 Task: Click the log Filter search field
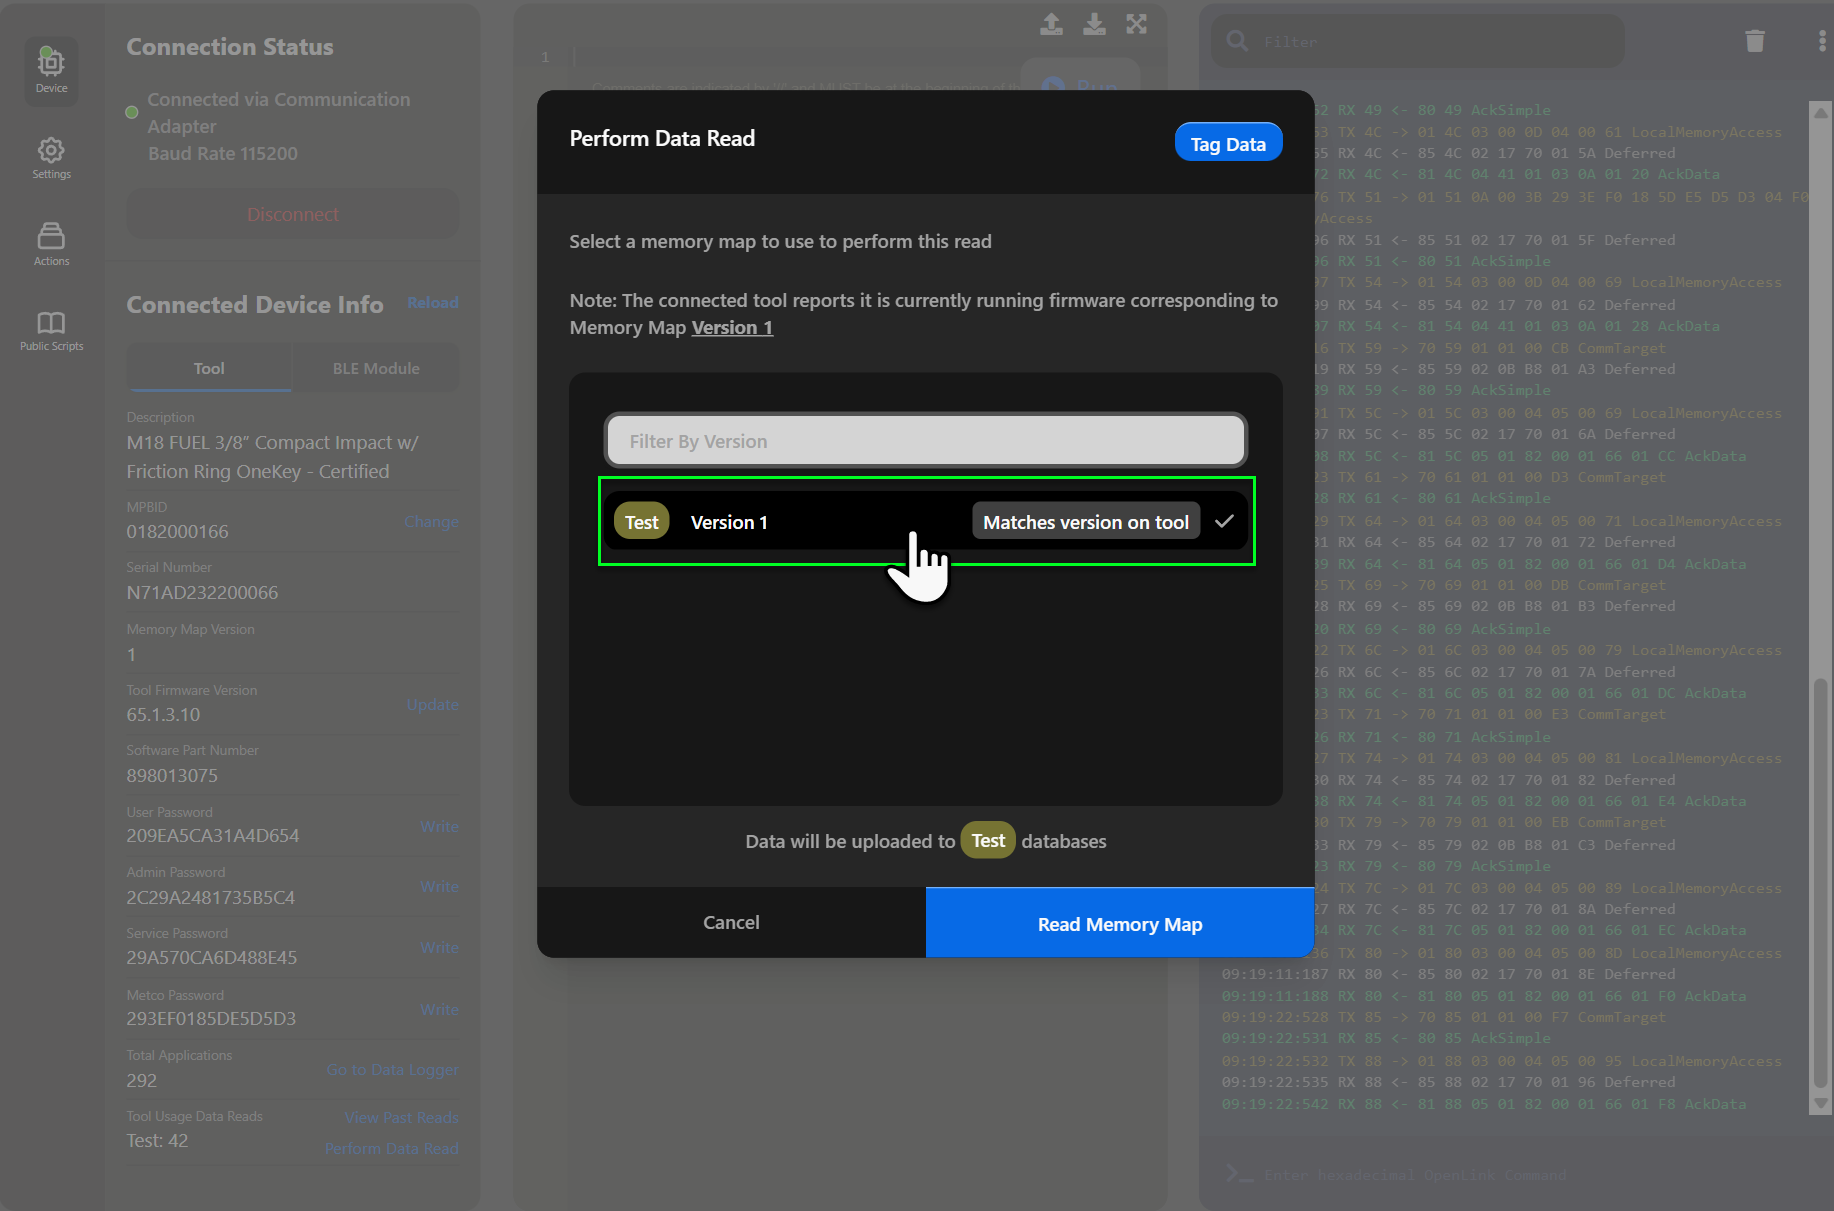1418,41
